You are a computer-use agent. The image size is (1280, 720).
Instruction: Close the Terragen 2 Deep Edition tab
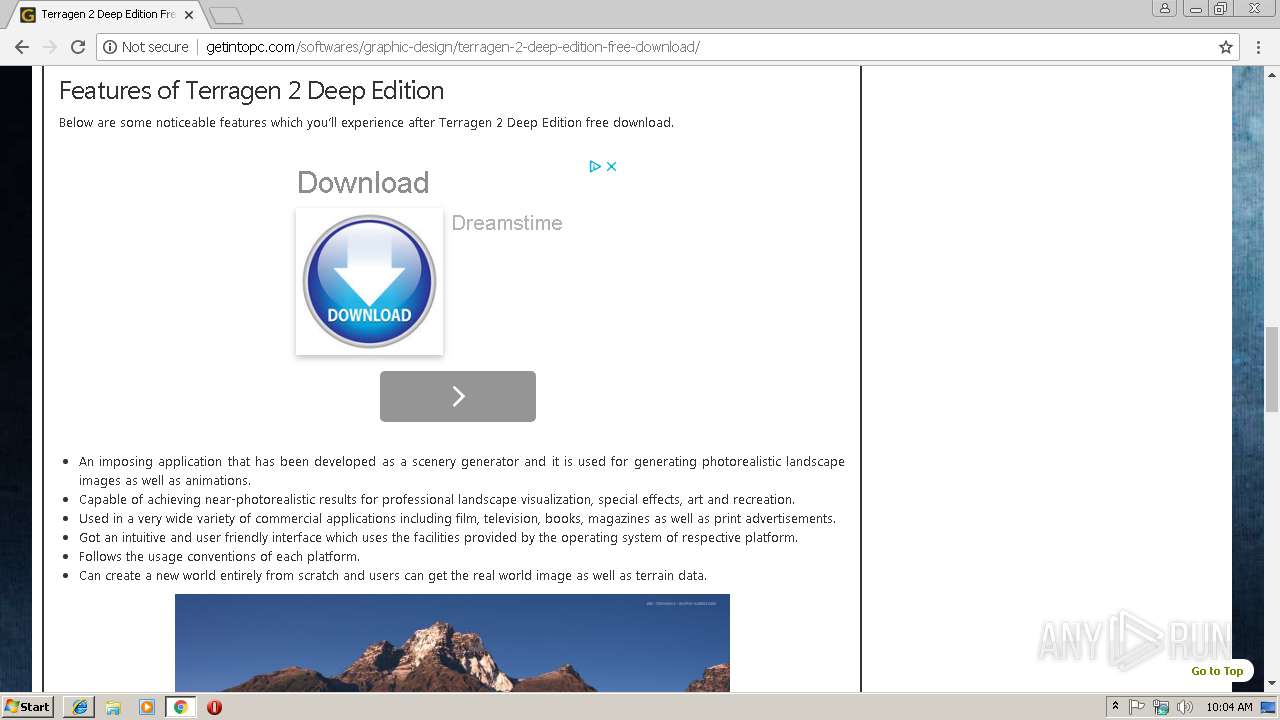(x=189, y=15)
